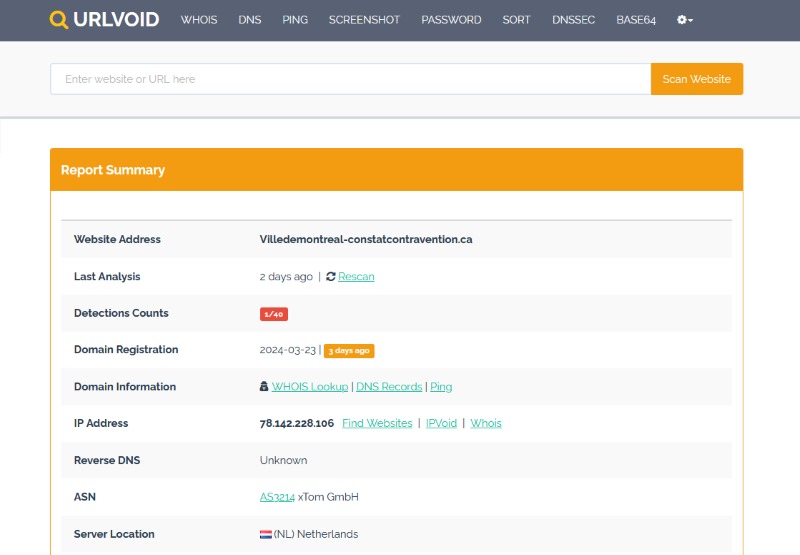The image size is (800, 555).
Task: Open the SORT menu item
Action: pos(516,20)
